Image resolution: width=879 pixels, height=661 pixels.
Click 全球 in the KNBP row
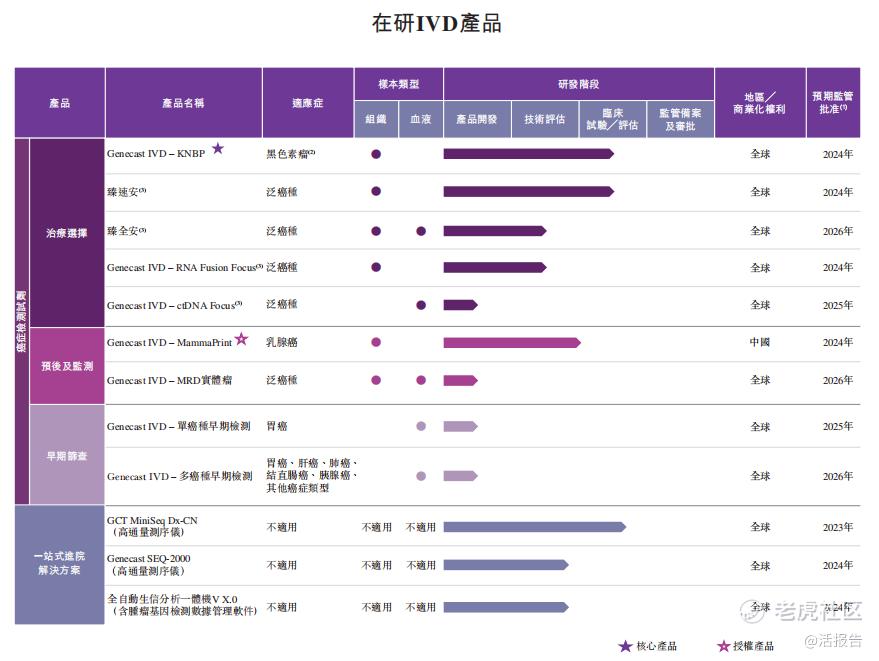[760, 154]
